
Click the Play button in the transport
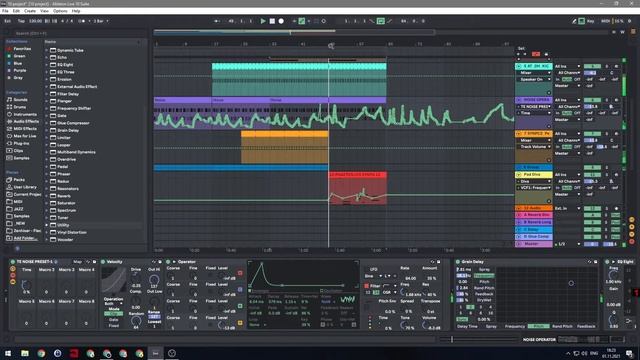[x=263, y=21]
